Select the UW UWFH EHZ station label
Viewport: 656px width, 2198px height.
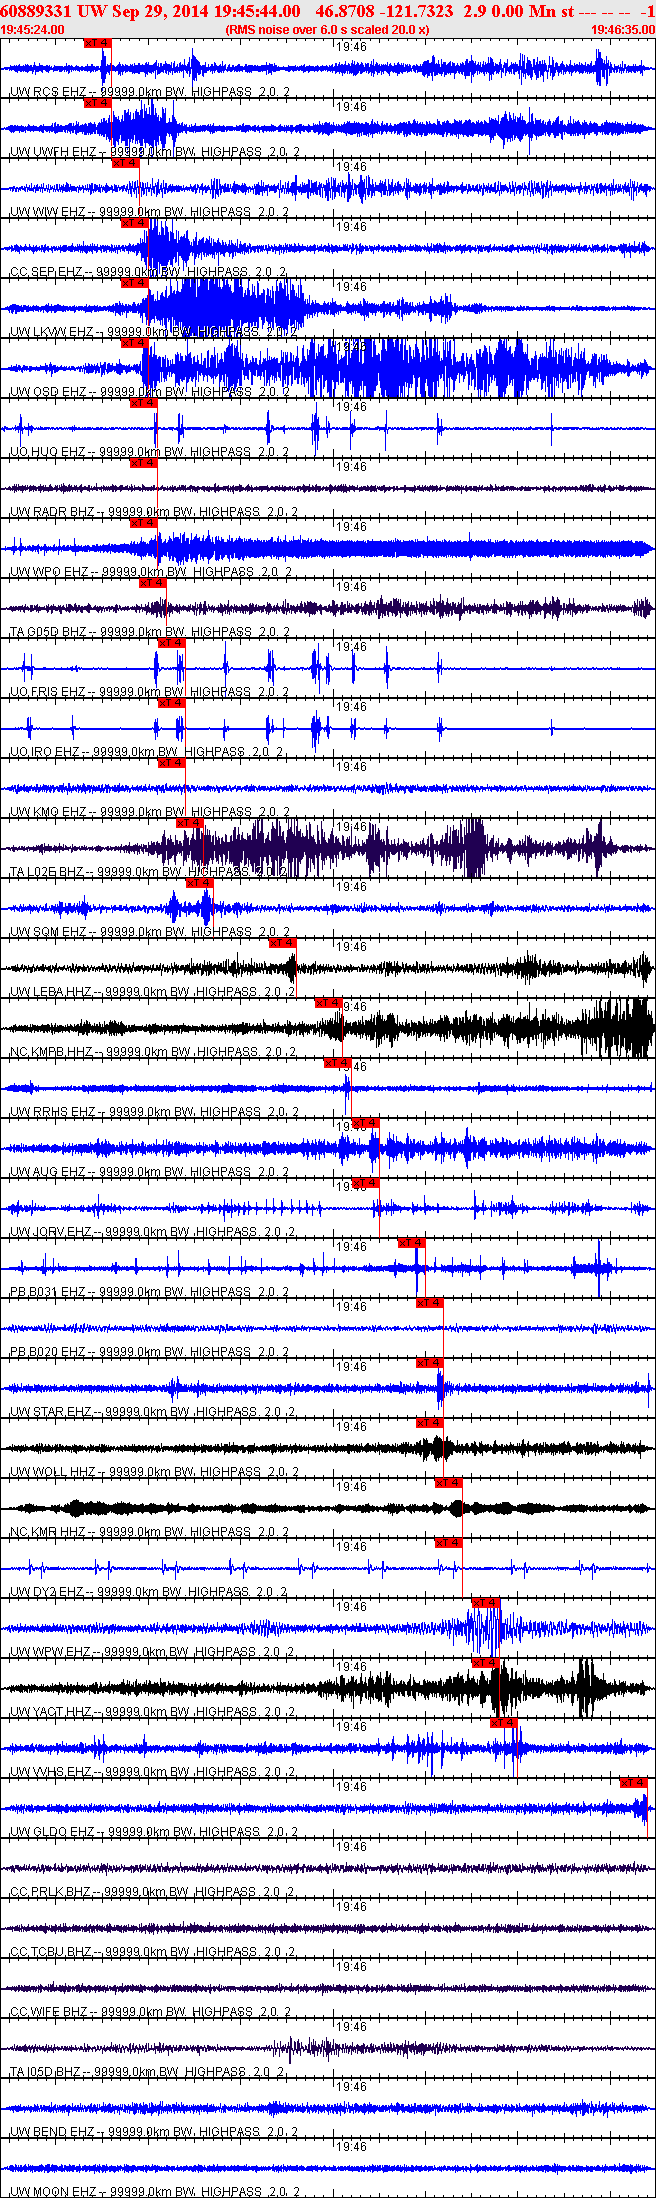(53, 152)
